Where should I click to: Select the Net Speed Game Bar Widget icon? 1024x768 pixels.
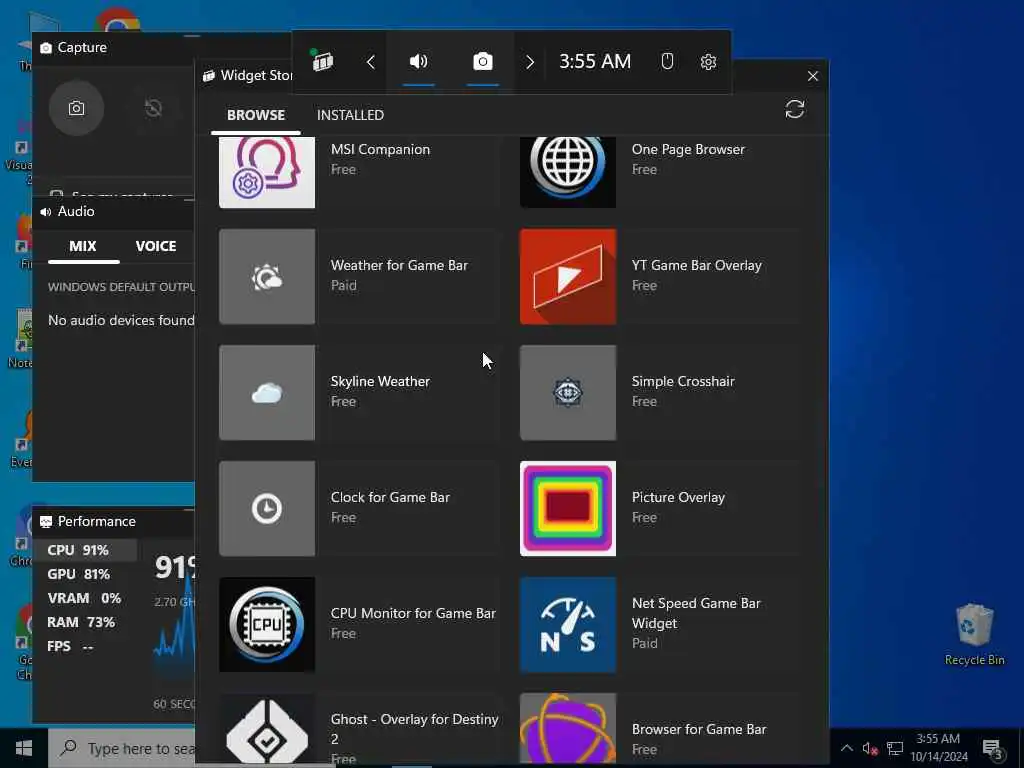pyautogui.click(x=568, y=625)
